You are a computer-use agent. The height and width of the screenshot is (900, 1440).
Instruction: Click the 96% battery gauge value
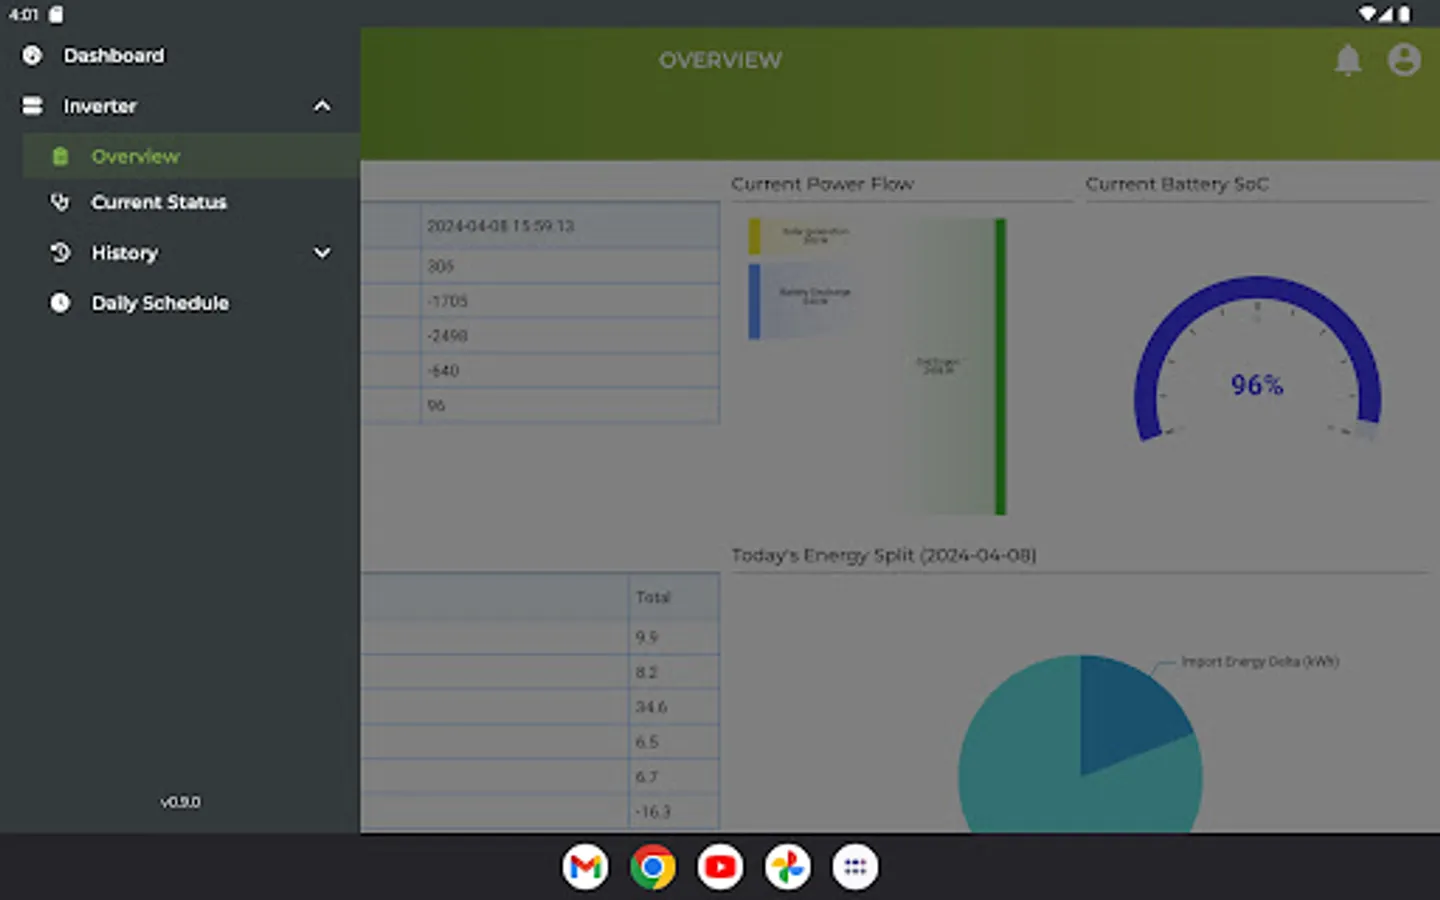(x=1257, y=385)
